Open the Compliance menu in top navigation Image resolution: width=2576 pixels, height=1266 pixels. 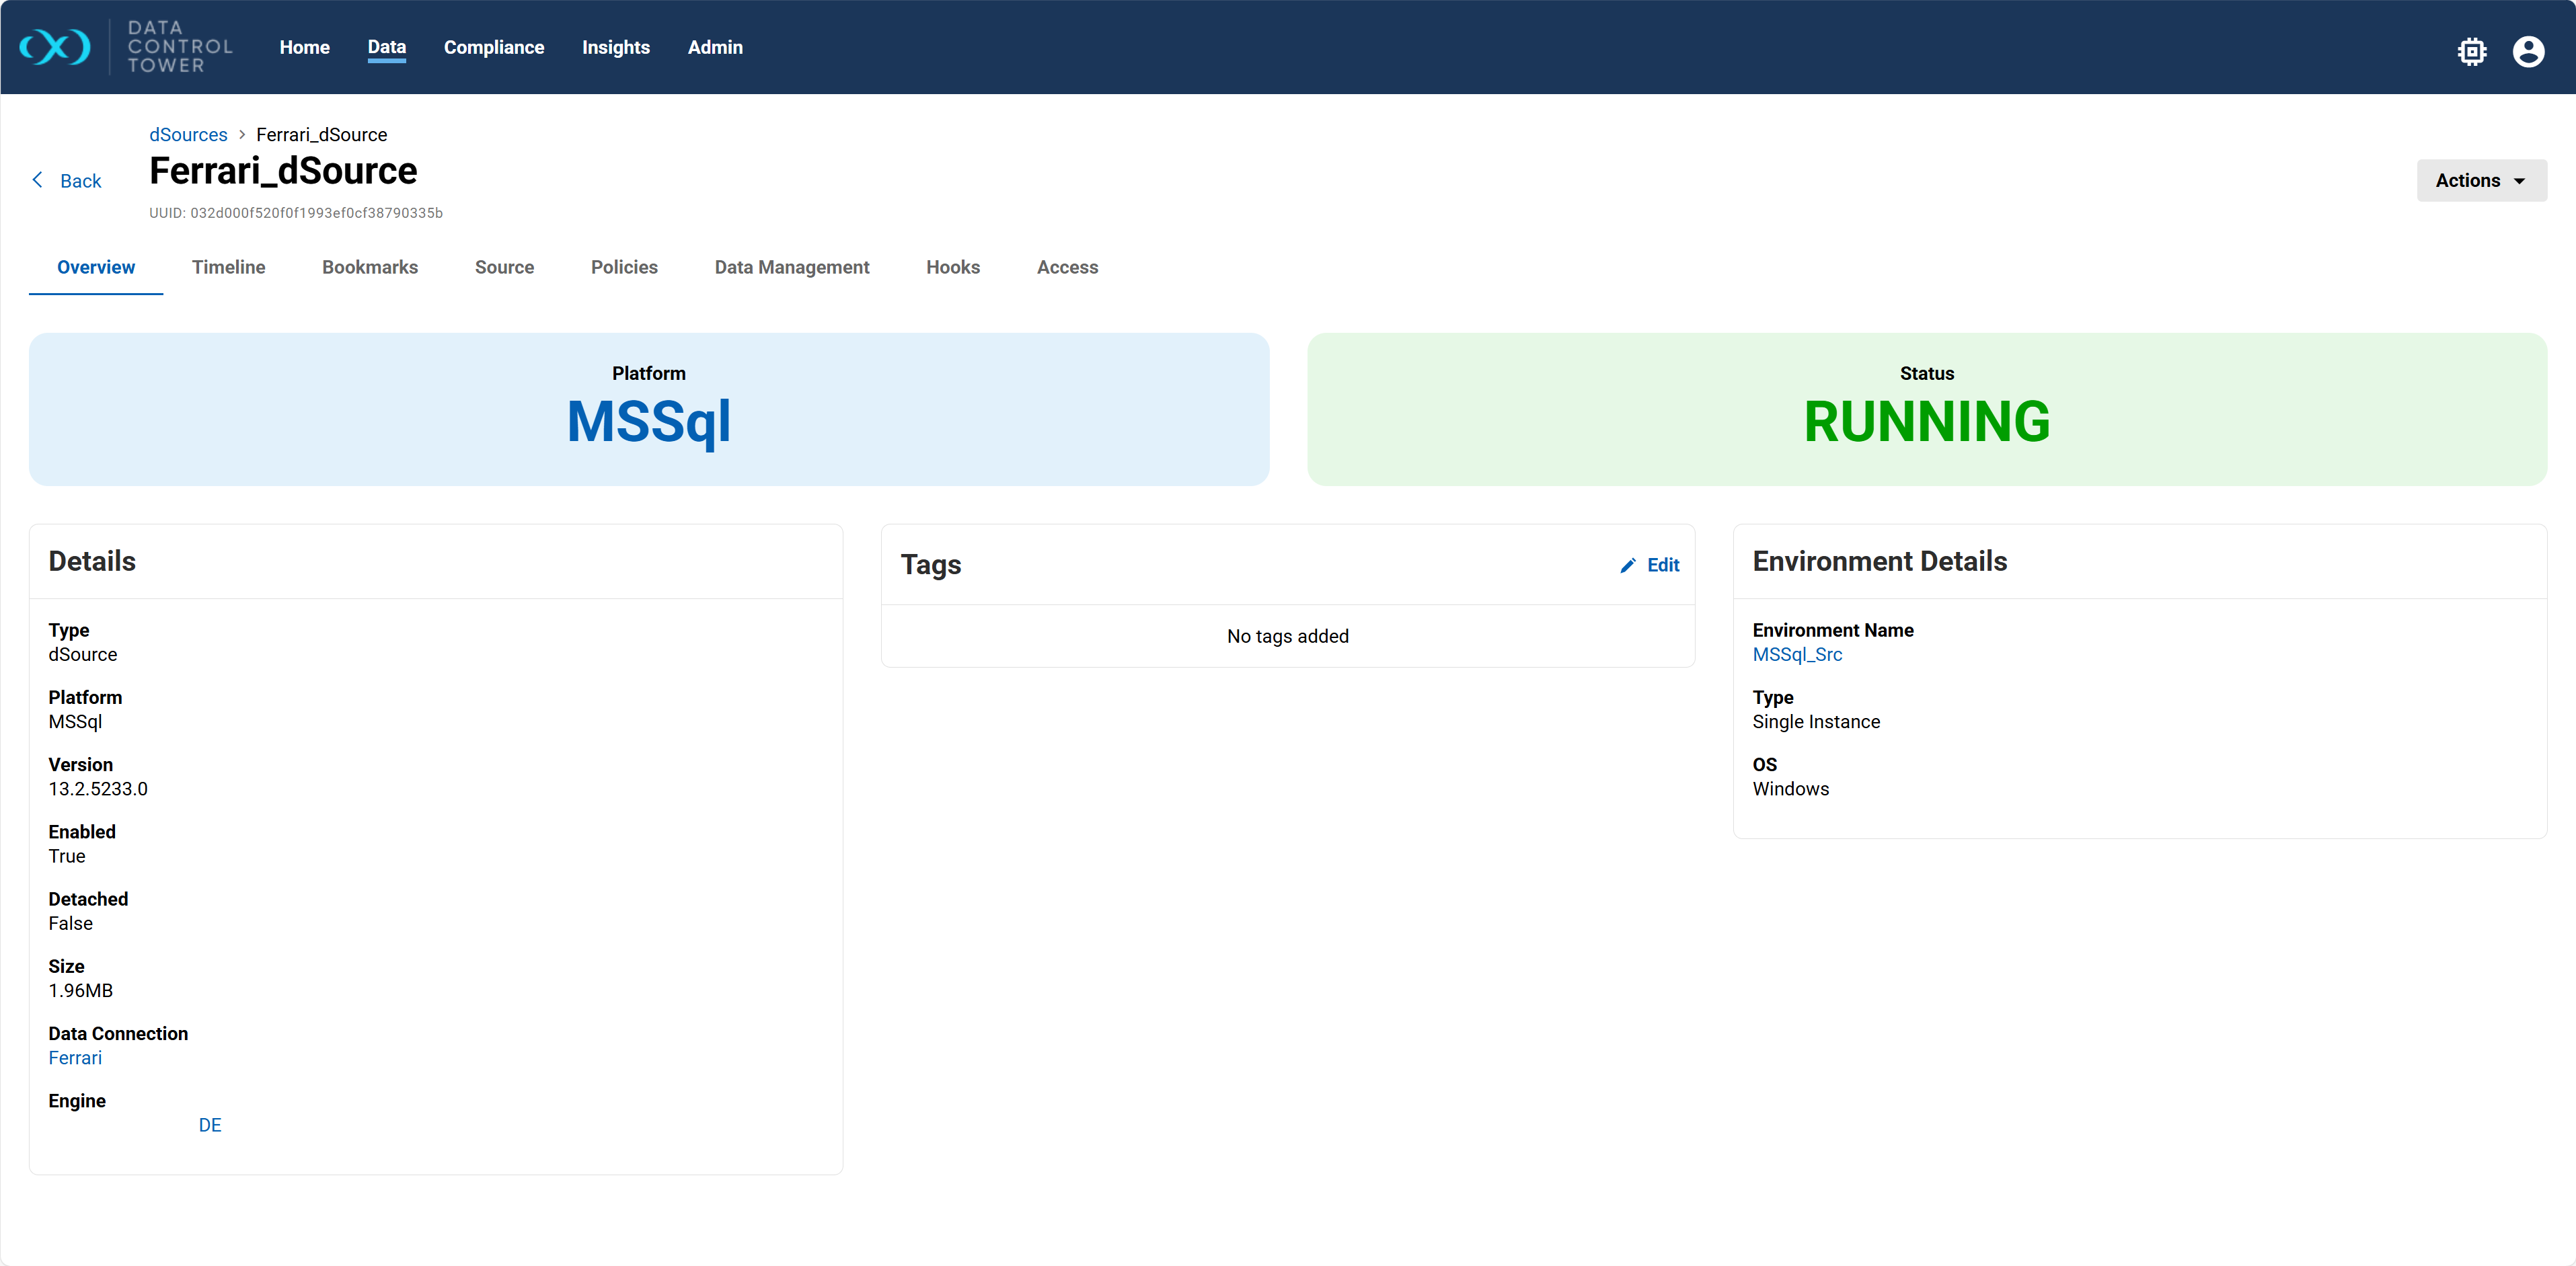[493, 47]
